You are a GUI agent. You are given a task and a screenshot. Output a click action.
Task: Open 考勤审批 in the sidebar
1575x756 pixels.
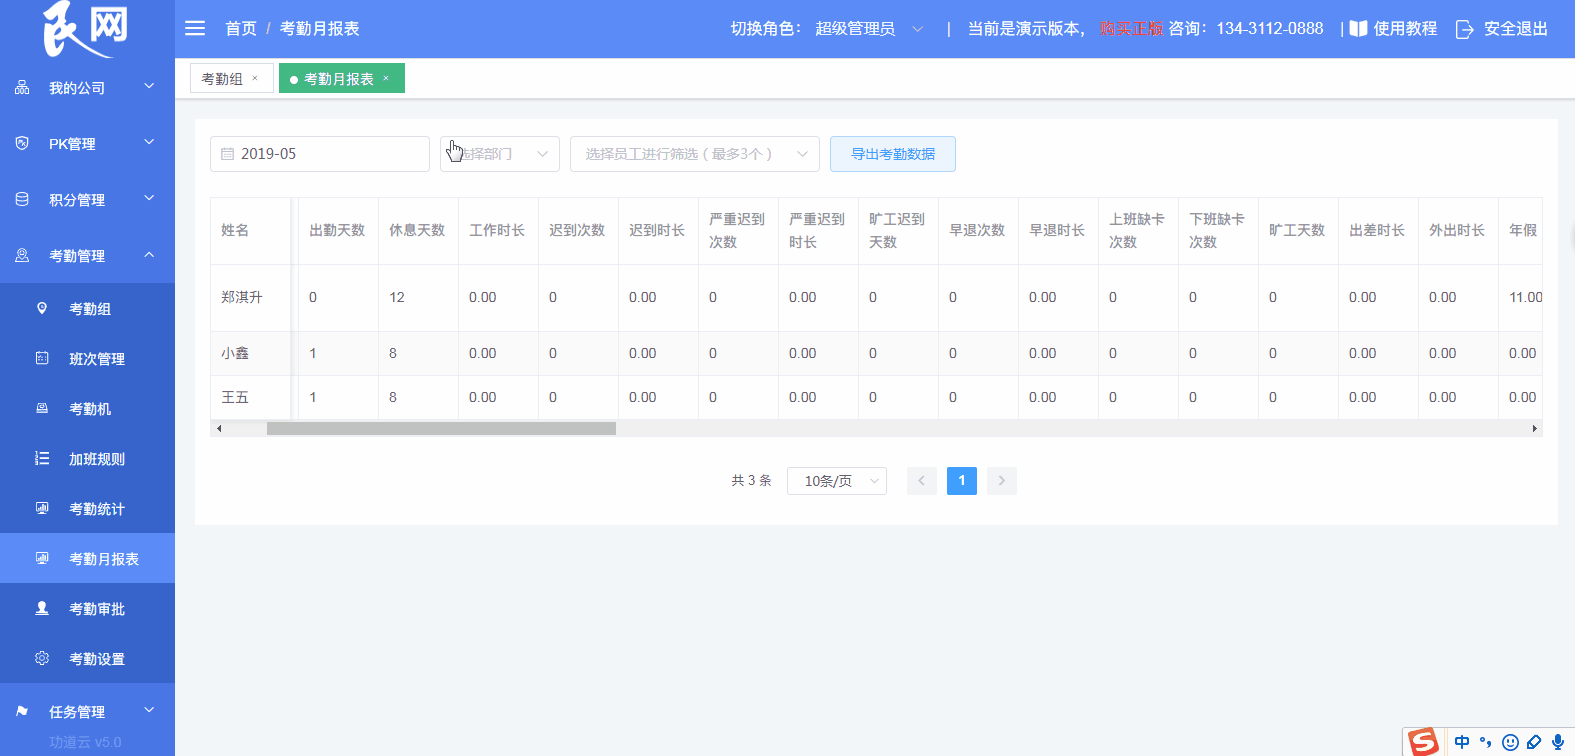click(x=87, y=608)
